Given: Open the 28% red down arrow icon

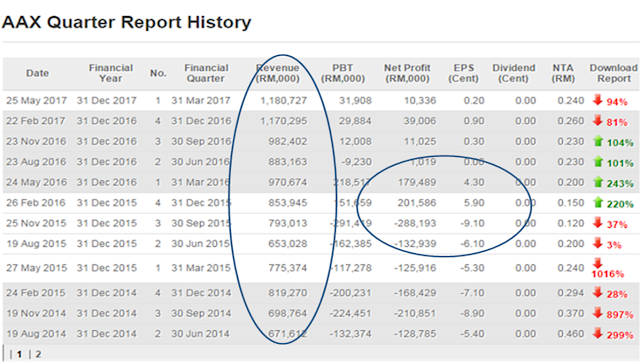Looking at the screenshot, I should click(x=598, y=292).
